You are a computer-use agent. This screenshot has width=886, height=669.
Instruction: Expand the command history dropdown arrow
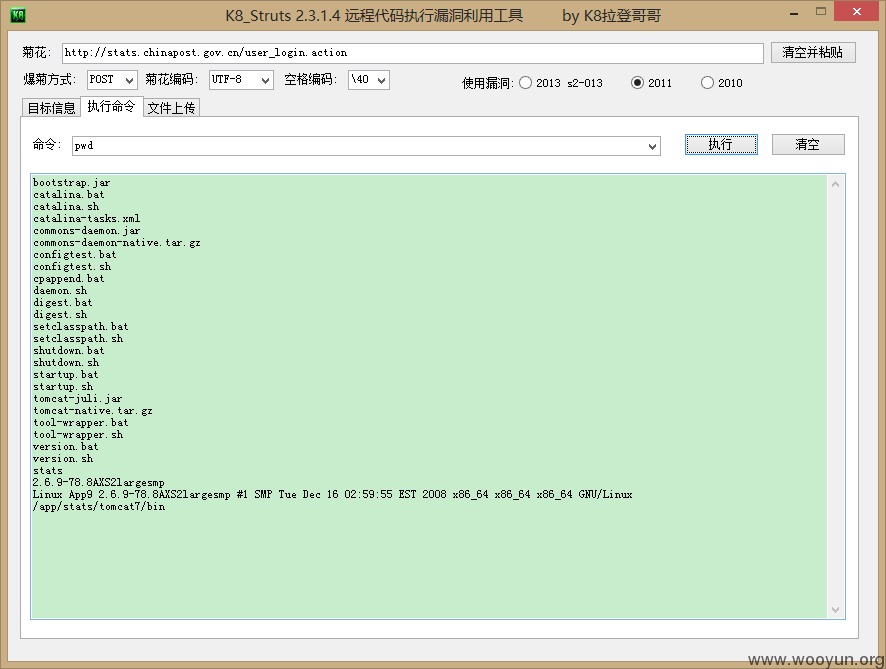(x=653, y=146)
